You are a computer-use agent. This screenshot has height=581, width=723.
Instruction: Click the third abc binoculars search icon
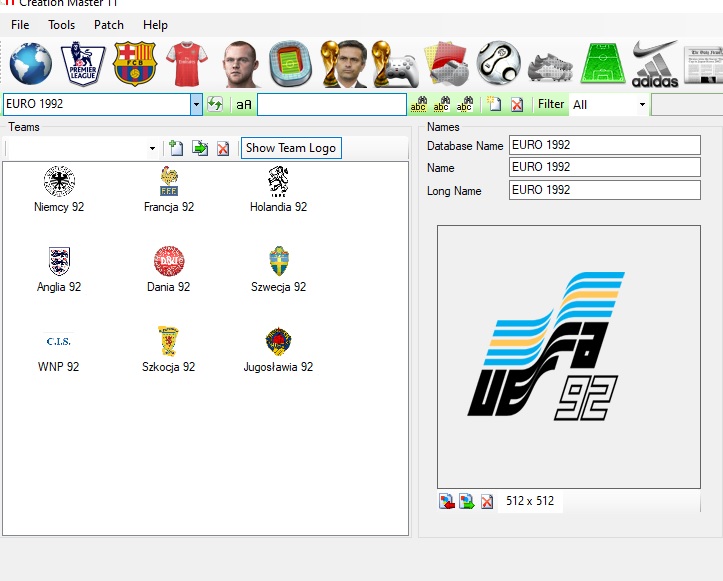pyautogui.click(x=464, y=105)
